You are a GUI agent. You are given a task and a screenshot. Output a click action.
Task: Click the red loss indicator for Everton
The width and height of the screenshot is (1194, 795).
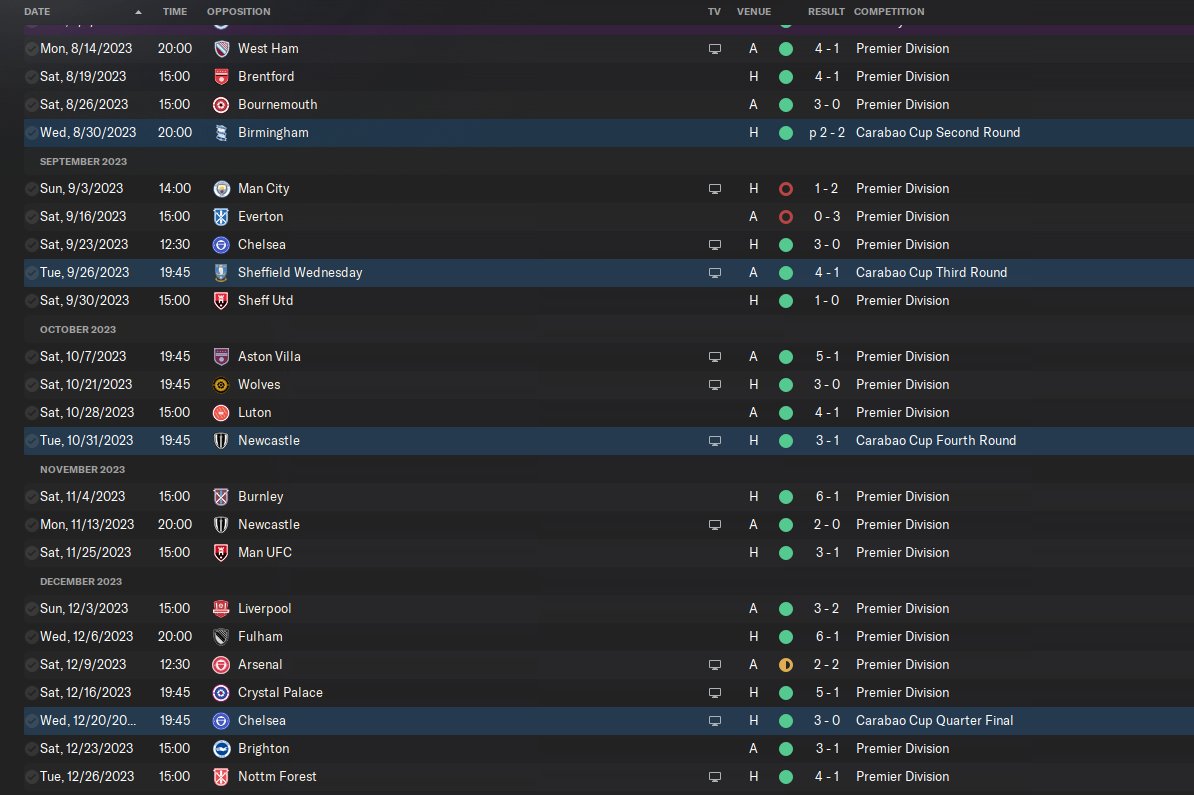[786, 217]
